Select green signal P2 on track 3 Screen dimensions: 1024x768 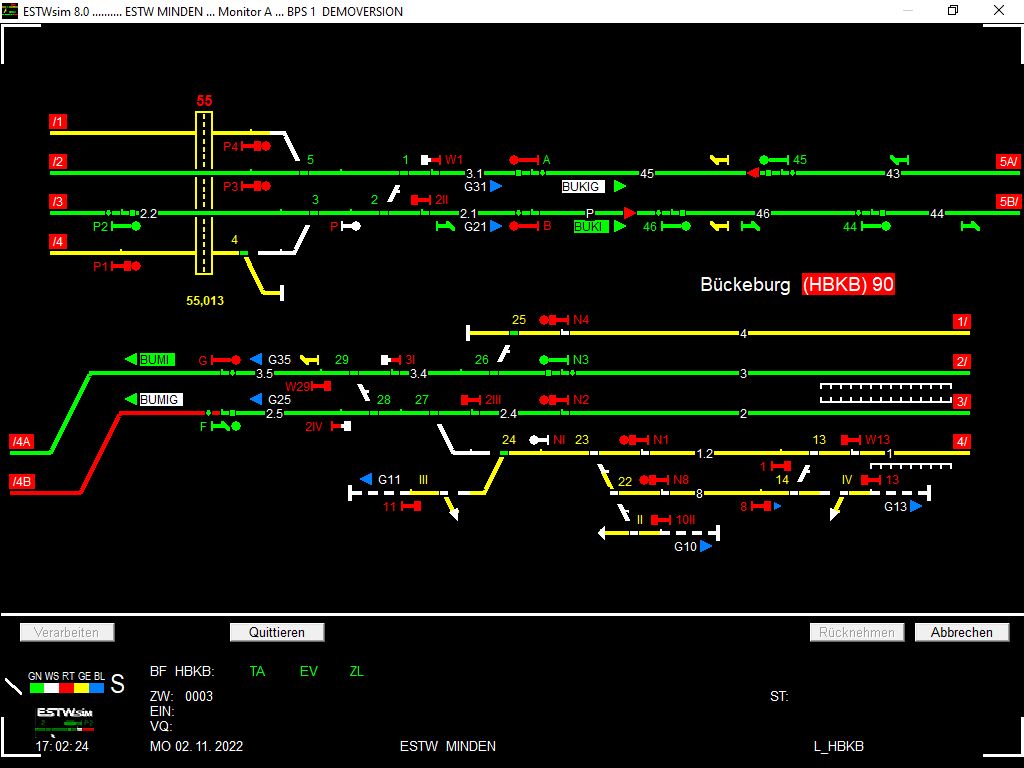pos(125,227)
